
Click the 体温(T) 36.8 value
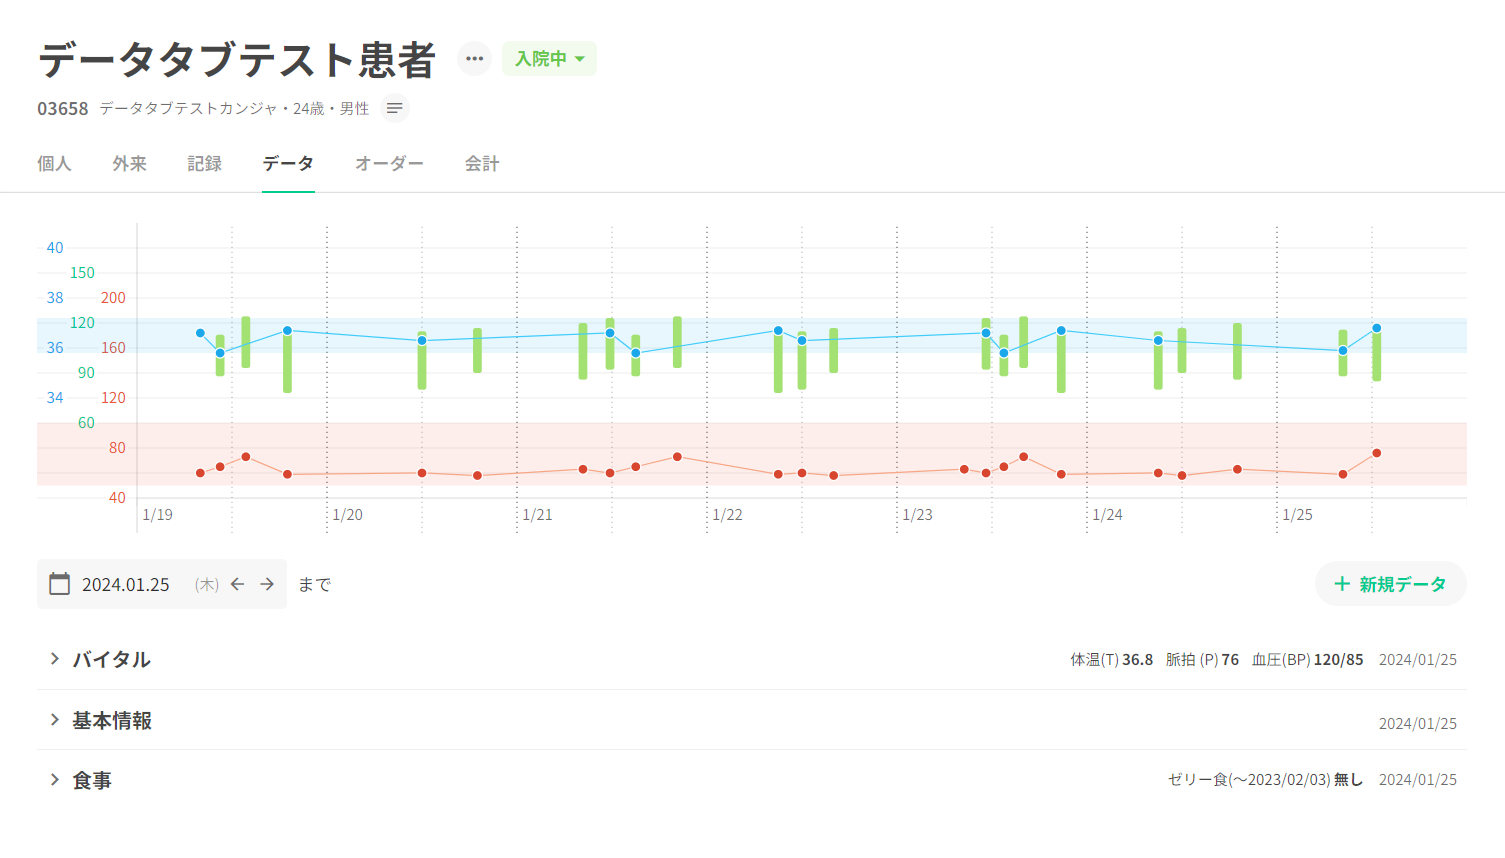[x=1111, y=660]
